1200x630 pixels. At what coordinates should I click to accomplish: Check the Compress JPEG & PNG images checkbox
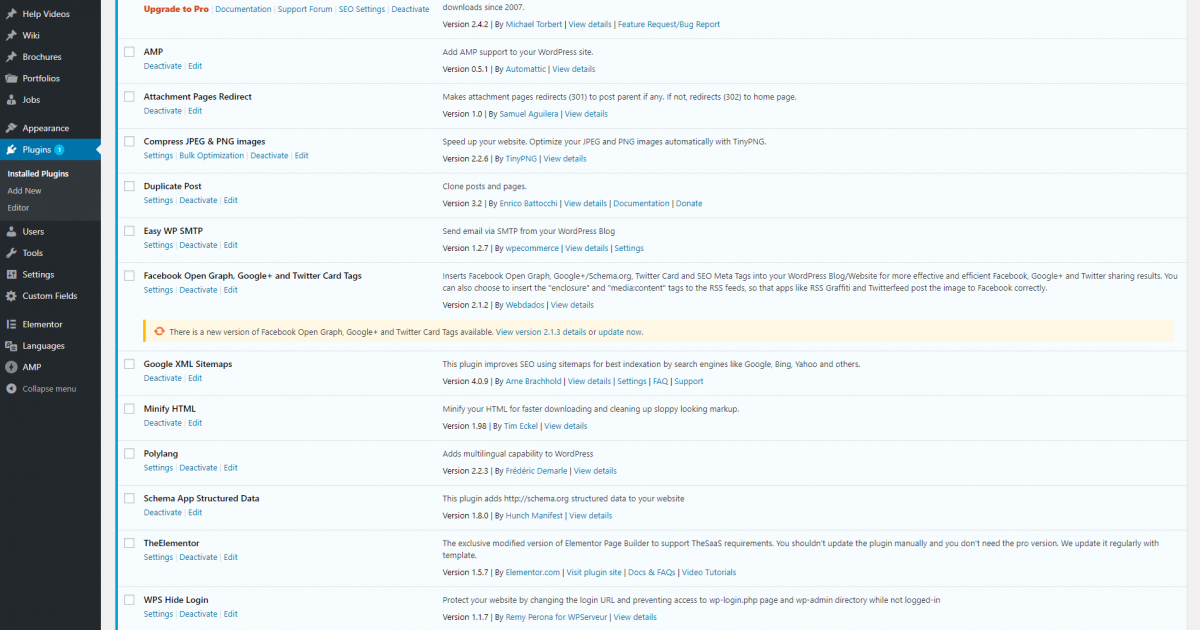tap(129, 141)
